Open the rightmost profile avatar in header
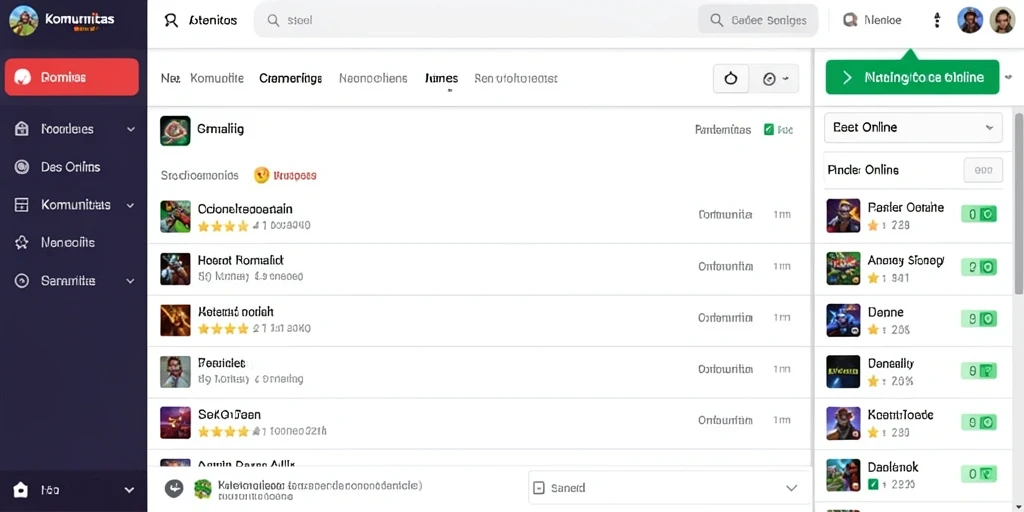This screenshot has width=1024, height=512. [1001, 20]
